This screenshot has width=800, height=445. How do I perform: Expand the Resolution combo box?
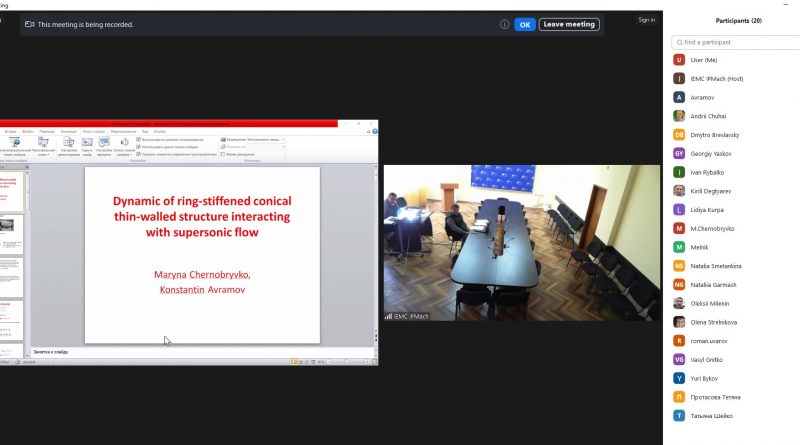[x=282, y=140]
